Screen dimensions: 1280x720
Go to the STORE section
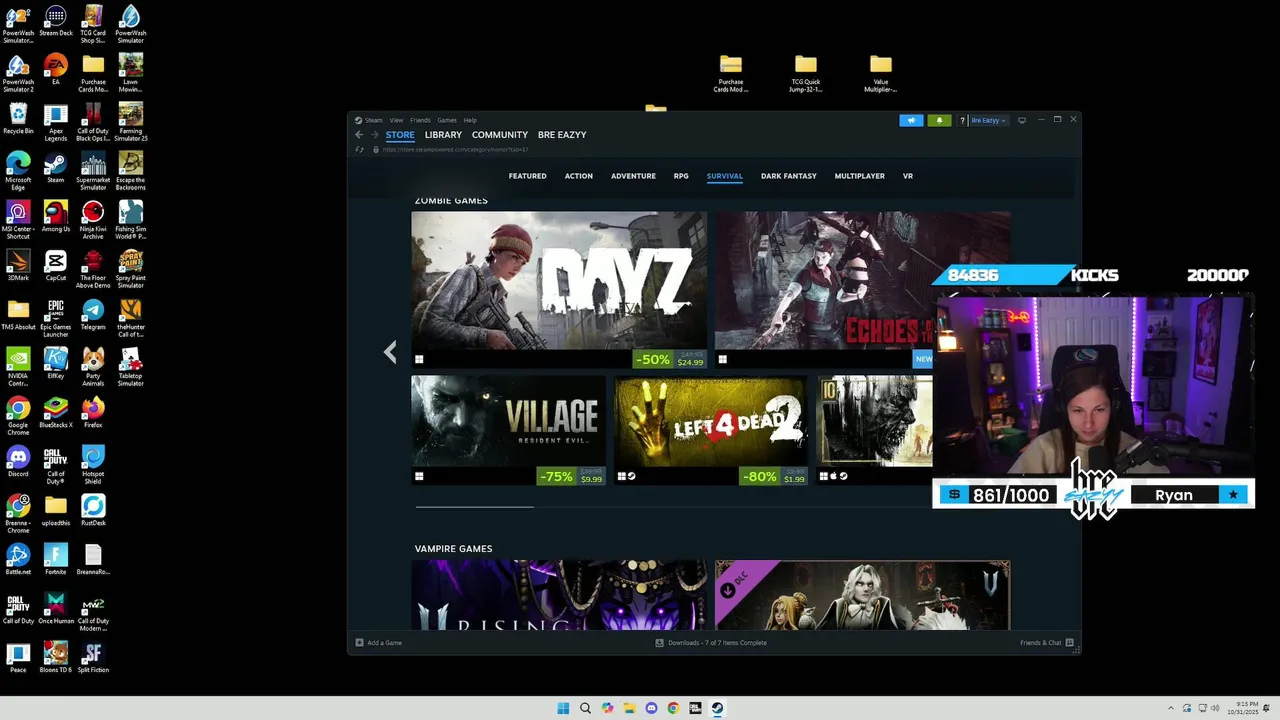click(400, 135)
